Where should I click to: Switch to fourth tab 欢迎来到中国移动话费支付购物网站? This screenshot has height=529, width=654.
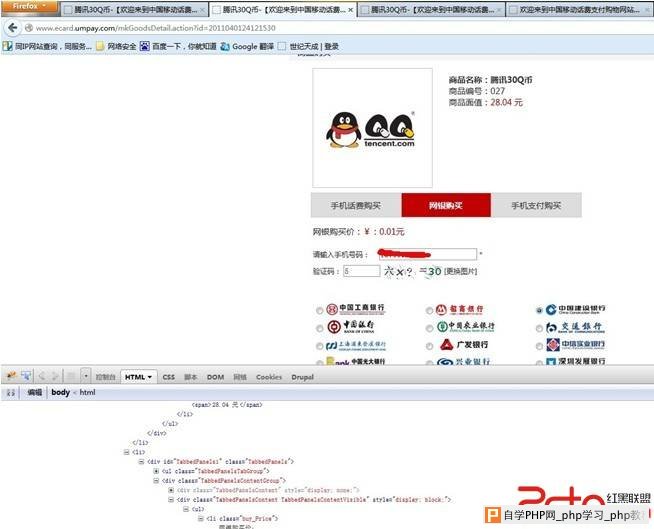pyautogui.click(x=580, y=9)
